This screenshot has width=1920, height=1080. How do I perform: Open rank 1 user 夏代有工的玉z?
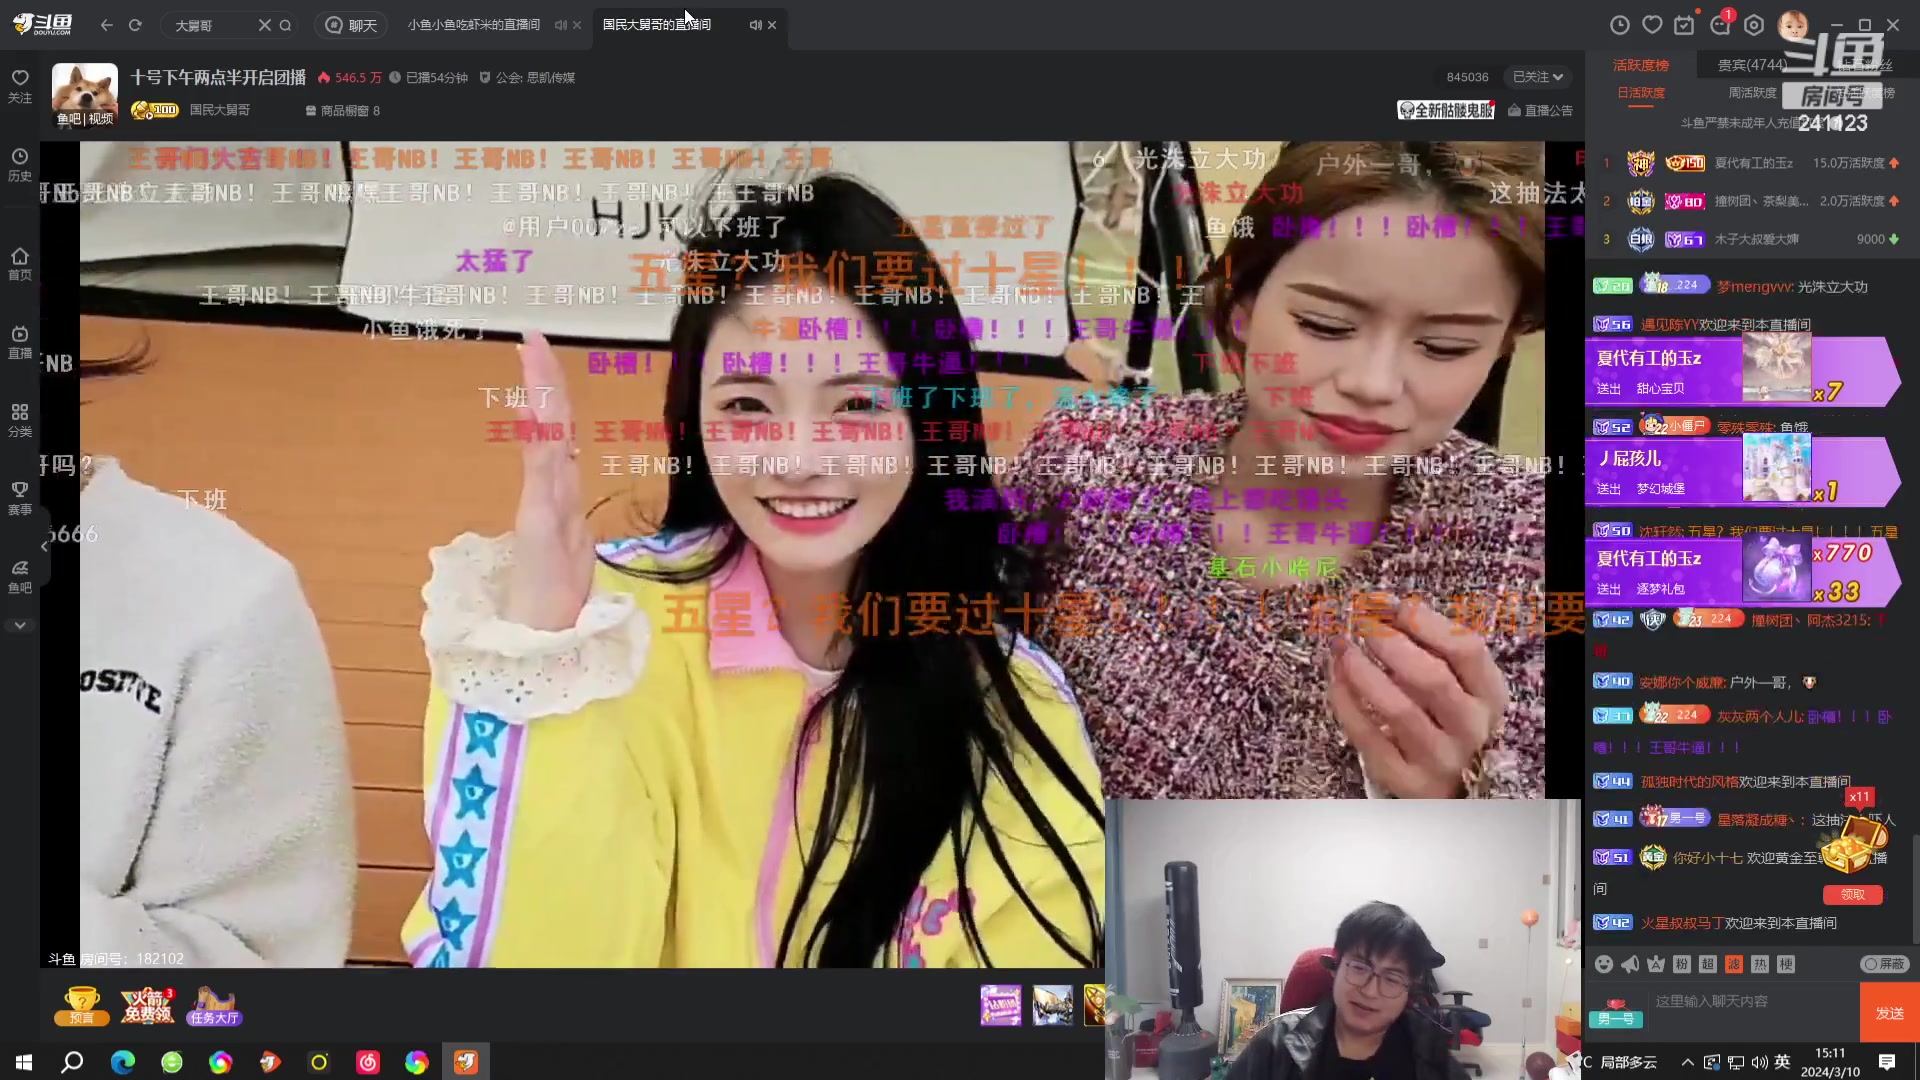(1753, 163)
